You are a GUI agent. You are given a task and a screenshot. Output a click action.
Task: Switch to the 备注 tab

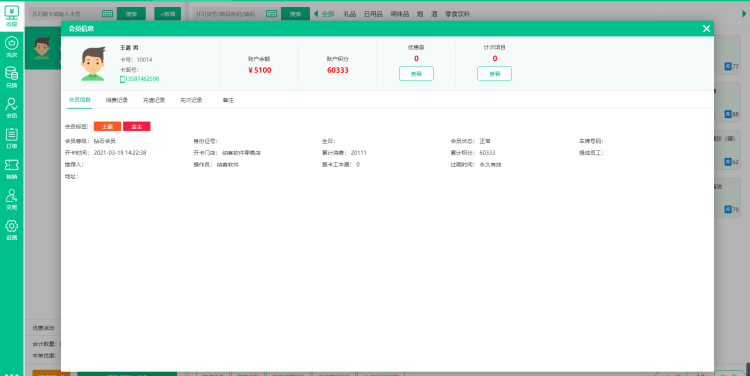[x=228, y=100]
